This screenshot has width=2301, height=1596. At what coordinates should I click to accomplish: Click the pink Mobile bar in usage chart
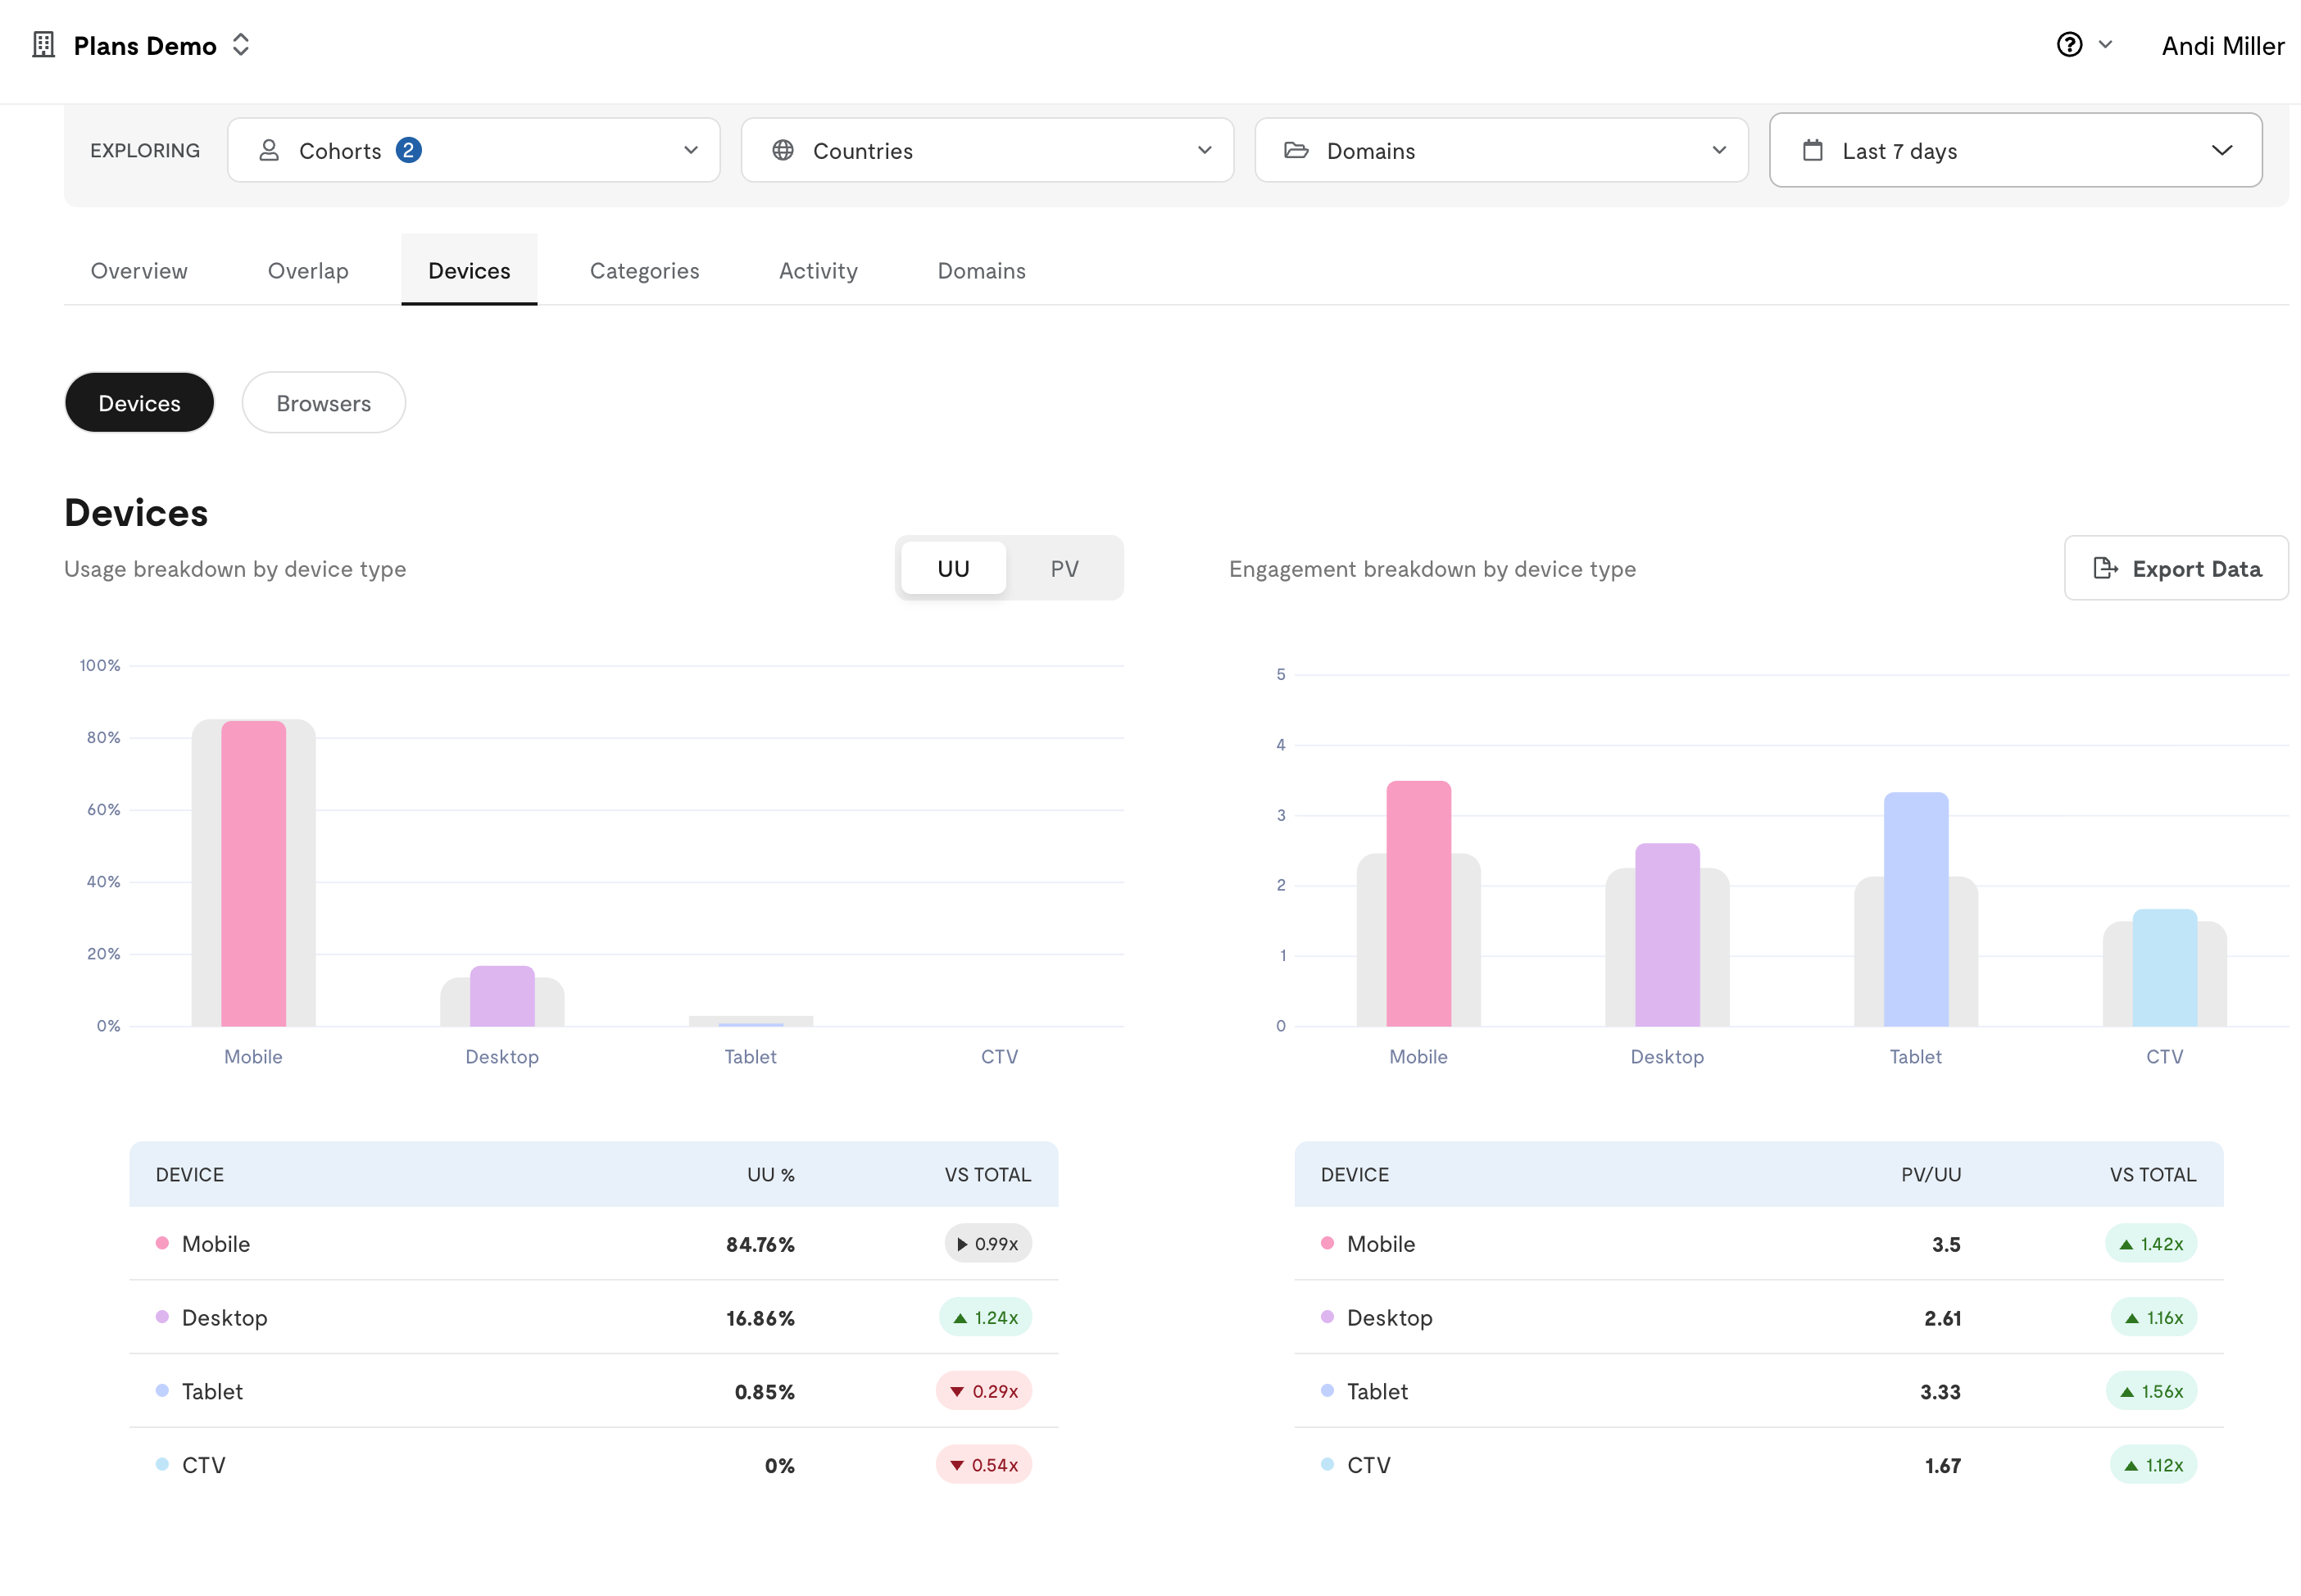(253, 873)
